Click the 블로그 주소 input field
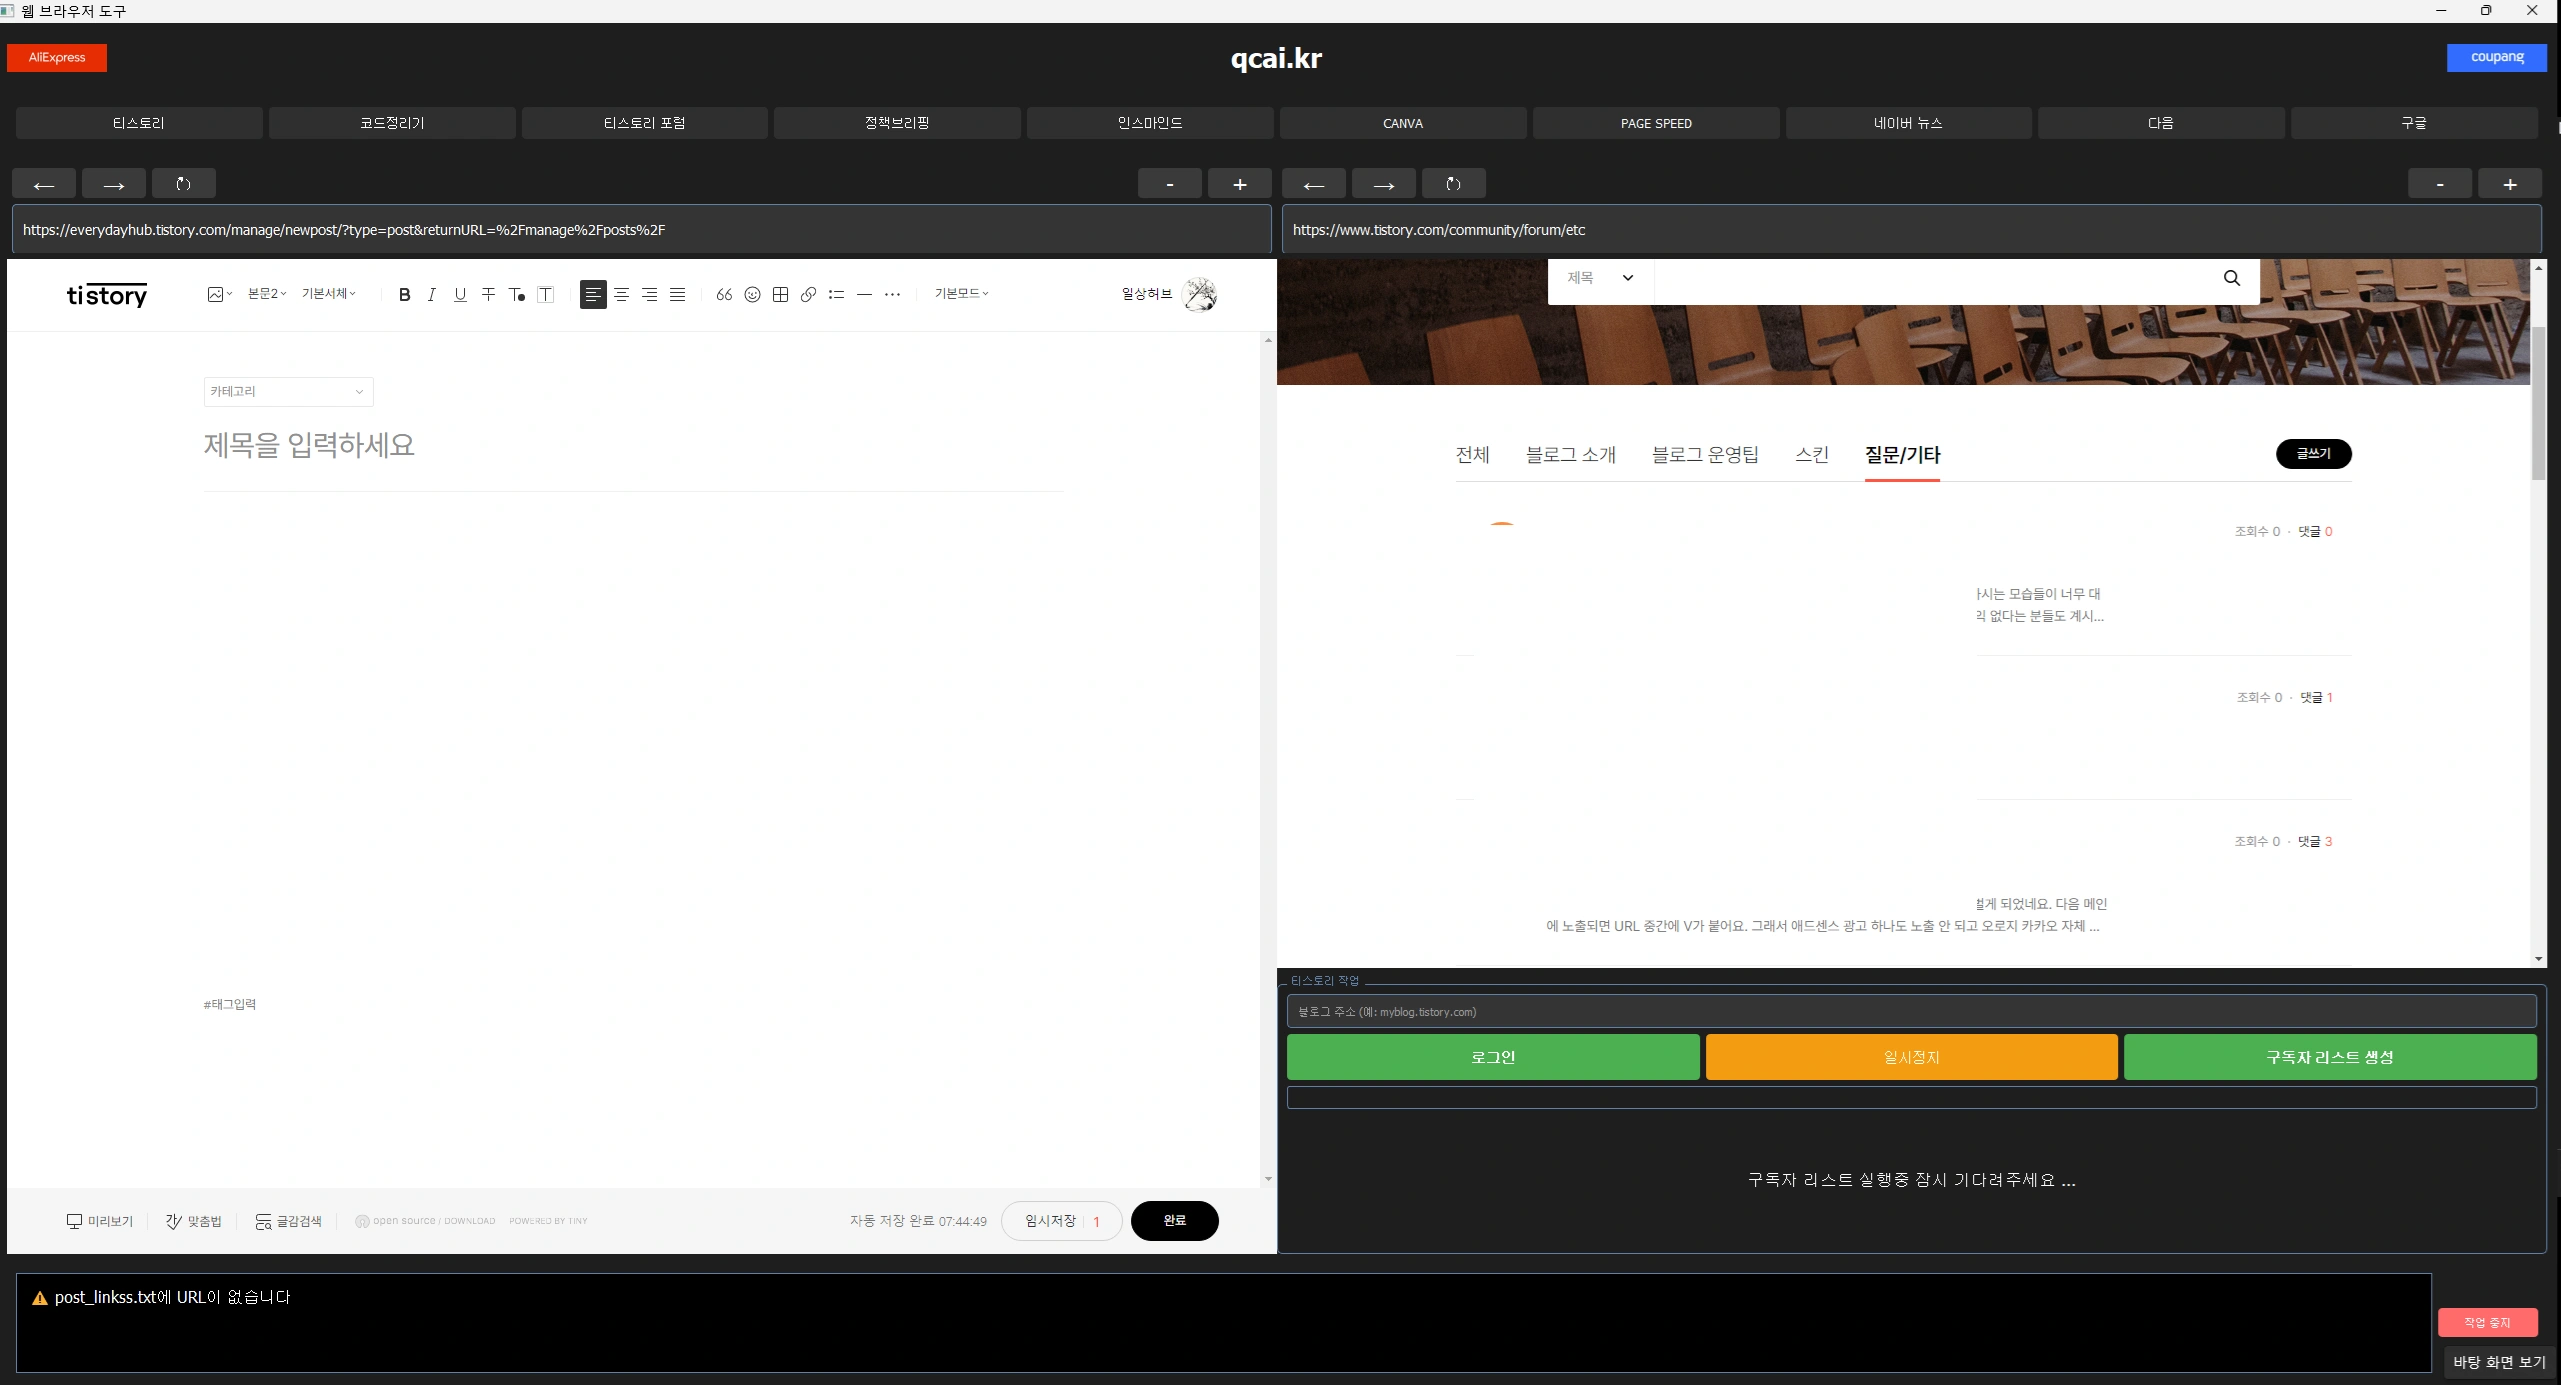 coord(1910,1012)
